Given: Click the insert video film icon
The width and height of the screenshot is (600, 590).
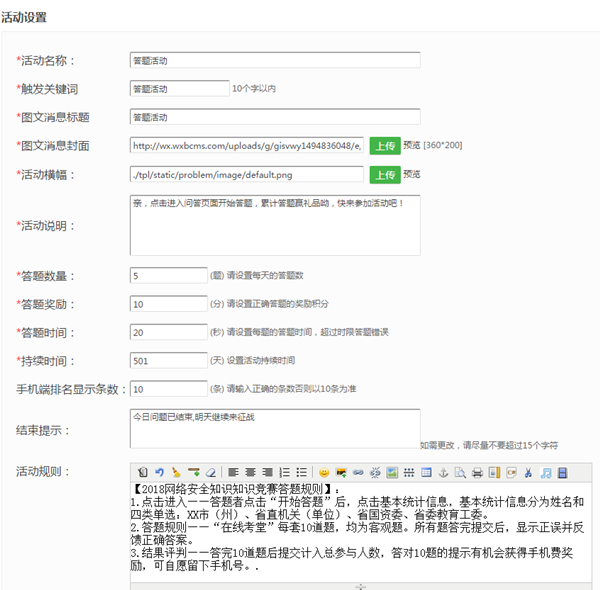Looking at the screenshot, I should pos(562,473).
